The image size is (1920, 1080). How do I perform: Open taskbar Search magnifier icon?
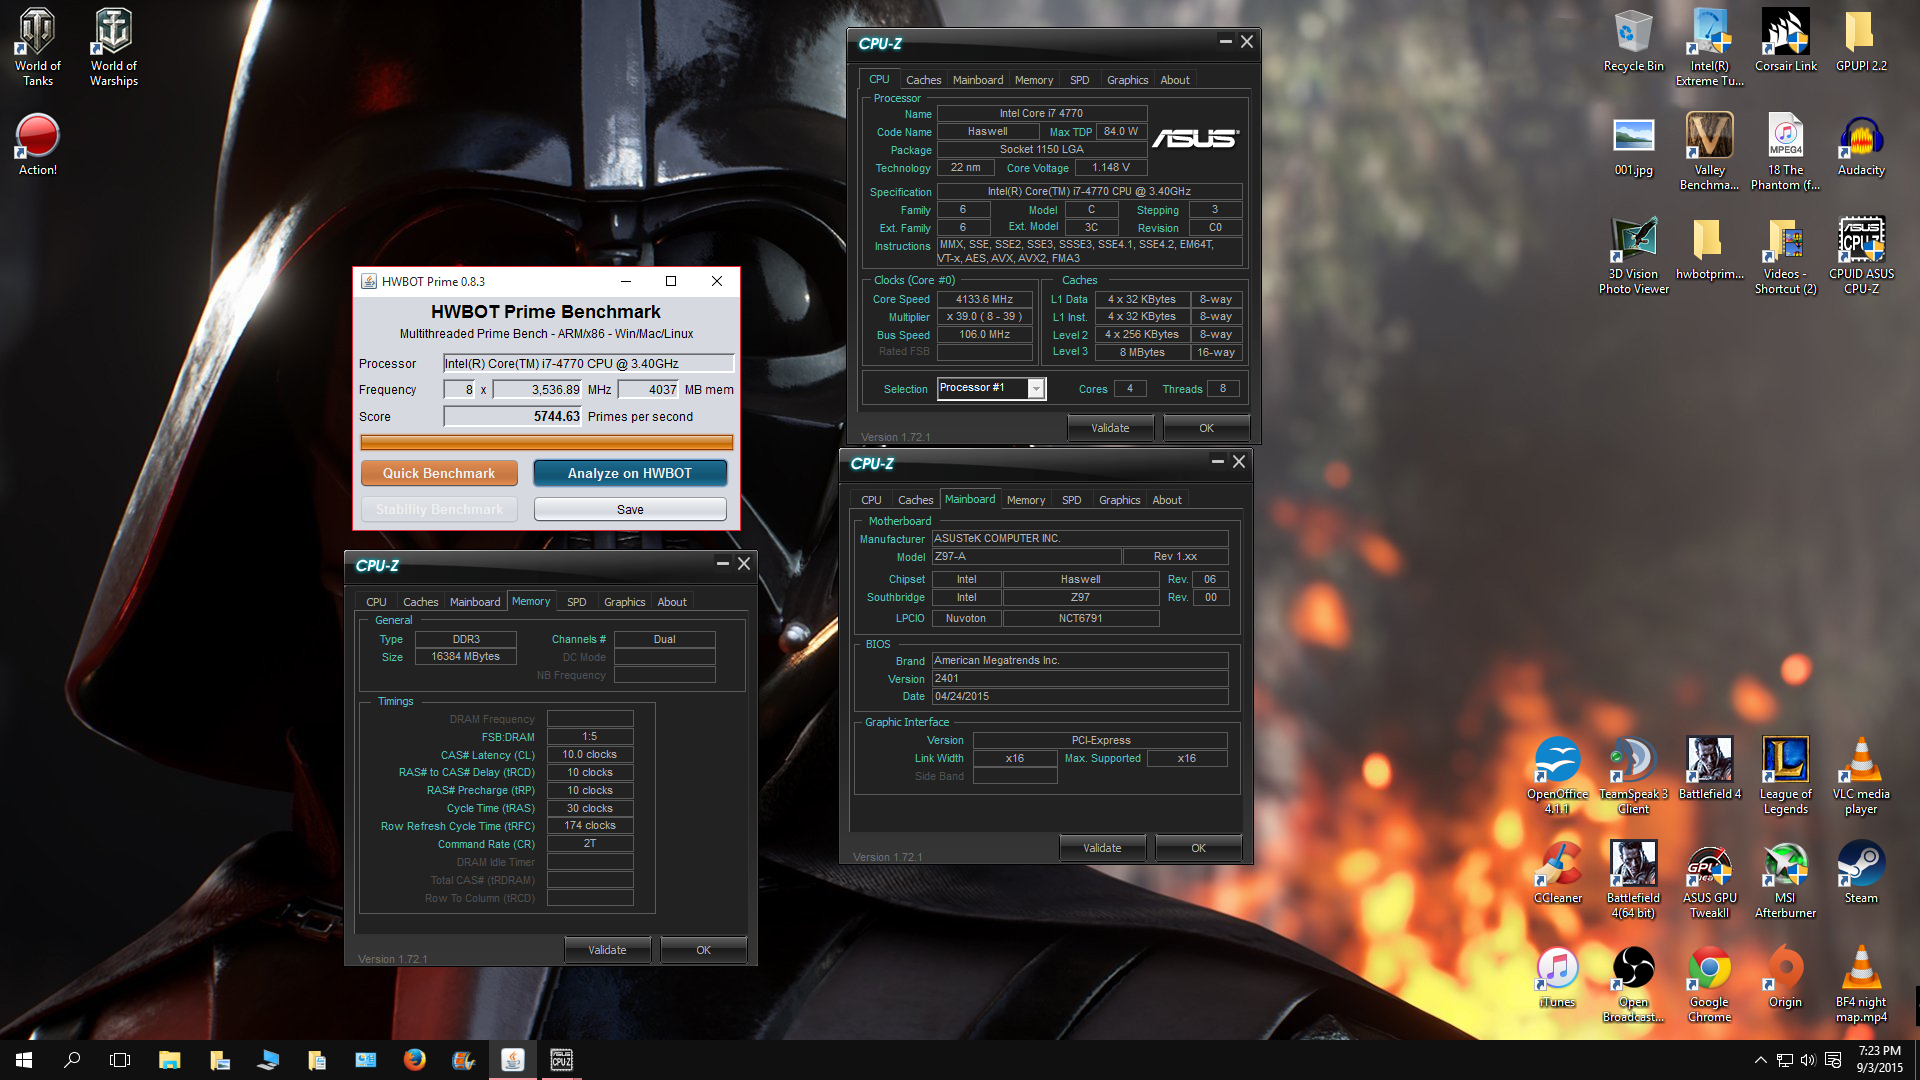click(72, 1060)
